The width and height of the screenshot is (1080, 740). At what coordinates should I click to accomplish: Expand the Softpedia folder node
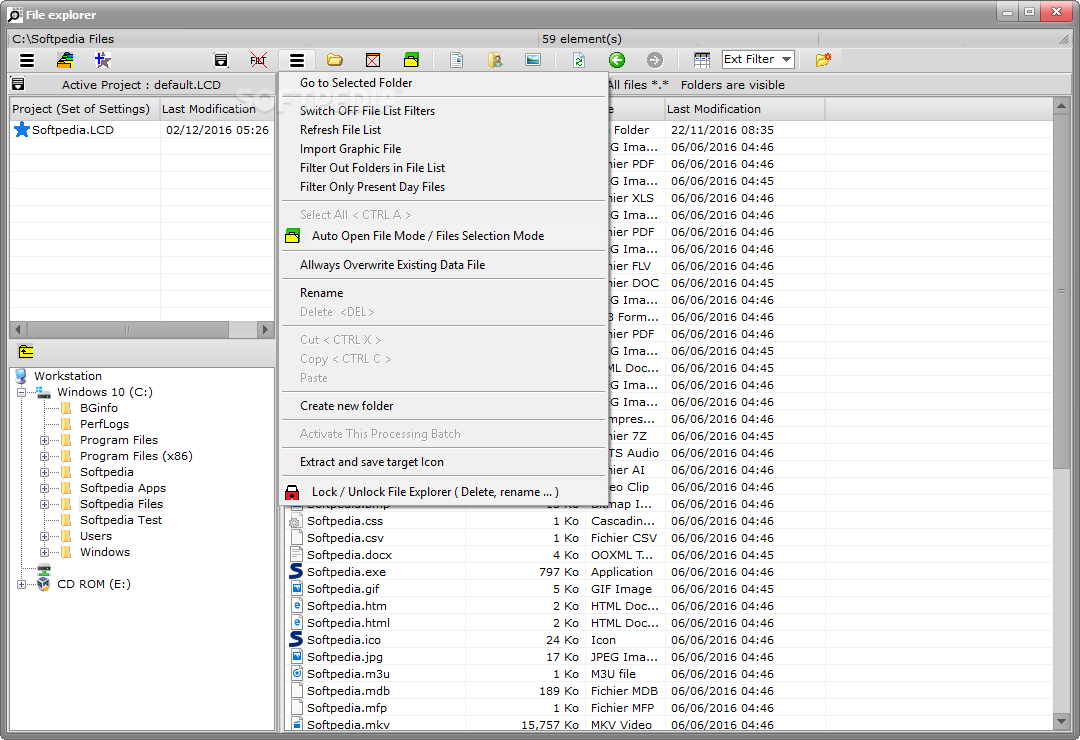[x=44, y=472]
